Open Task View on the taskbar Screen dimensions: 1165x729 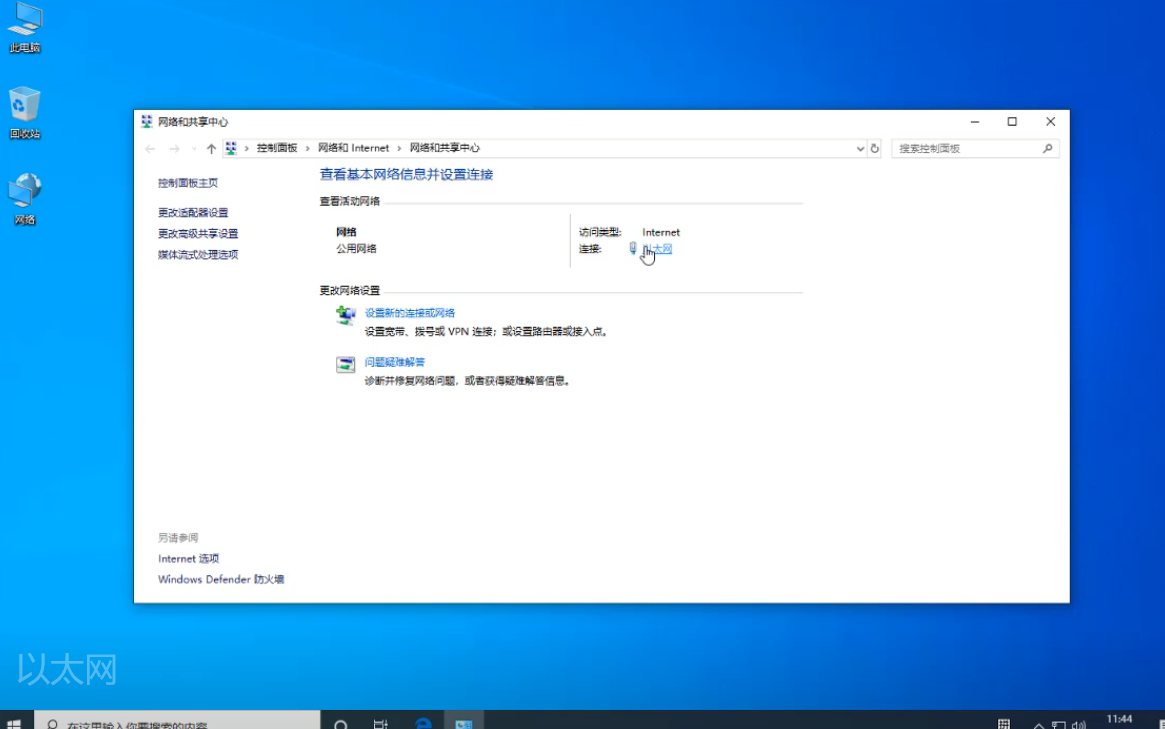pyautogui.click(x=380, y=723)
